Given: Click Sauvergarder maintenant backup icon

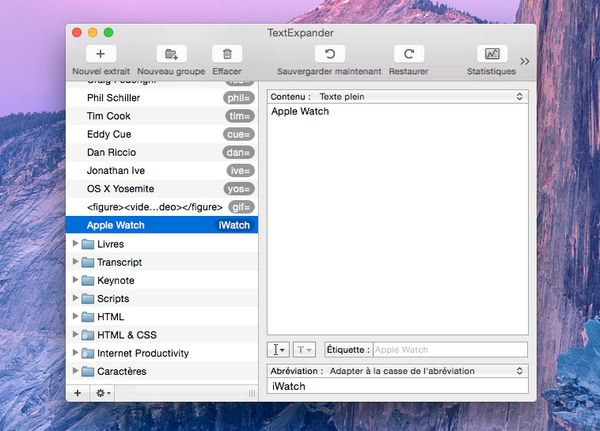Looking at the screenshot, I should [329, 54].
